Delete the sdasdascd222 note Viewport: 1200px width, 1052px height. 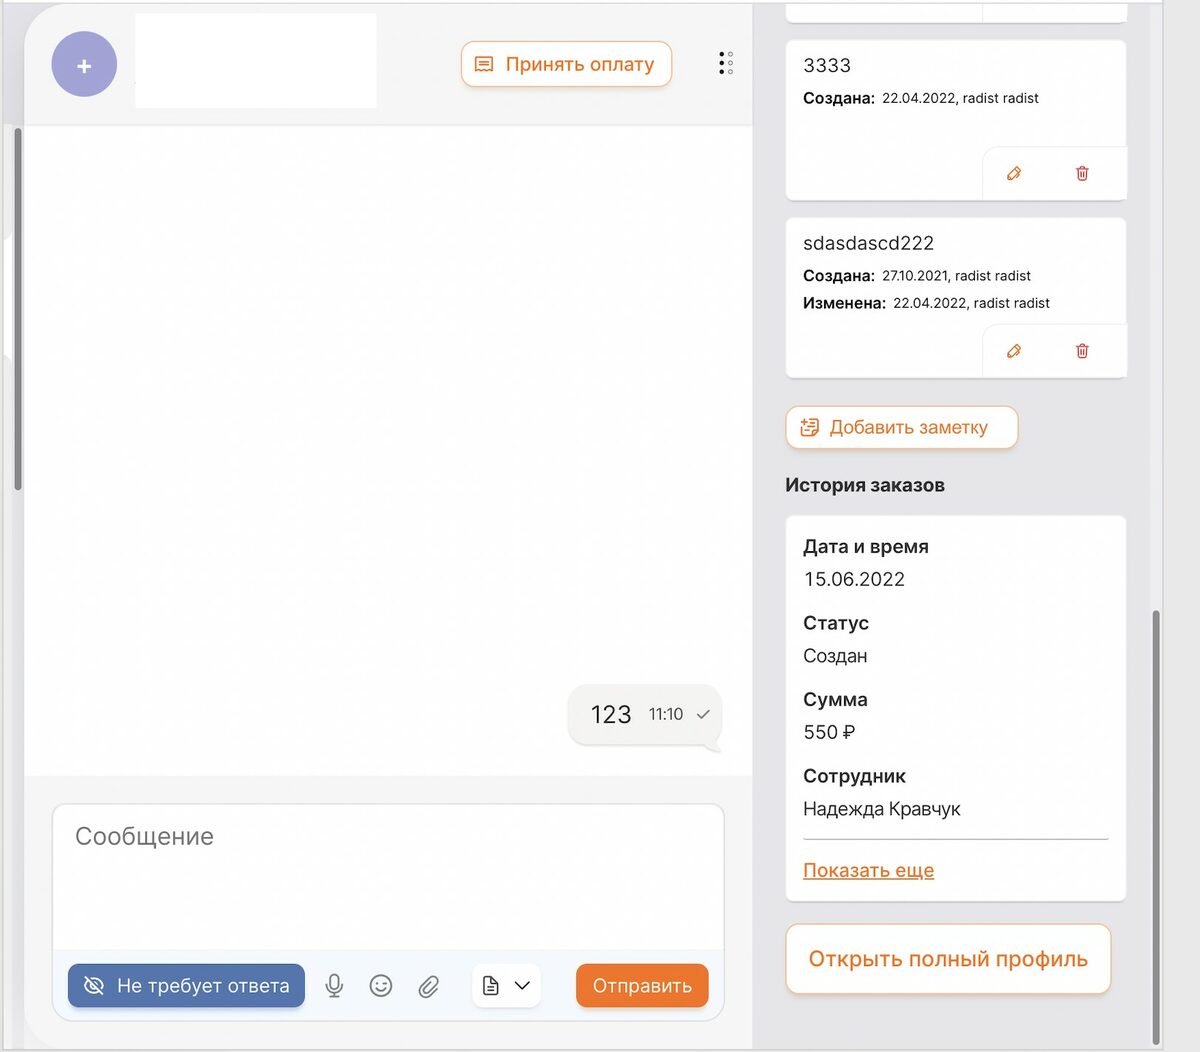tap(1082, 351)
